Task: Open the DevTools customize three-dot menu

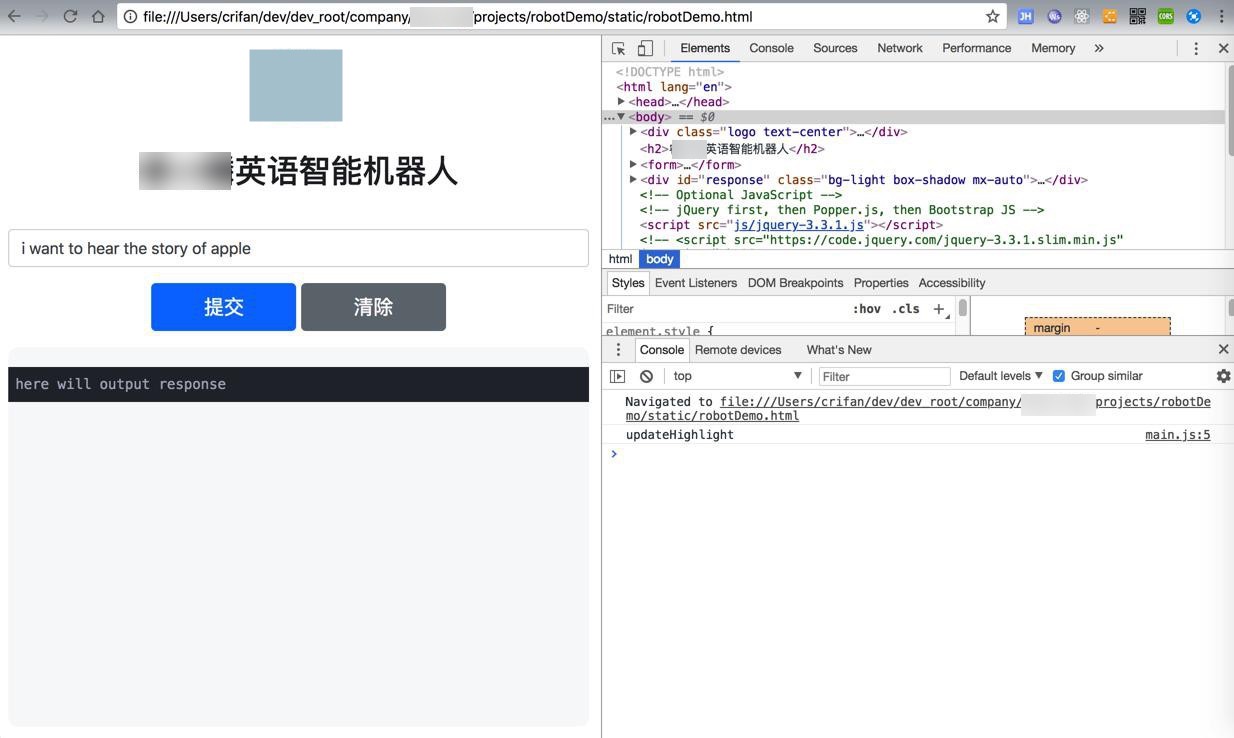Action: (1195, 48)
